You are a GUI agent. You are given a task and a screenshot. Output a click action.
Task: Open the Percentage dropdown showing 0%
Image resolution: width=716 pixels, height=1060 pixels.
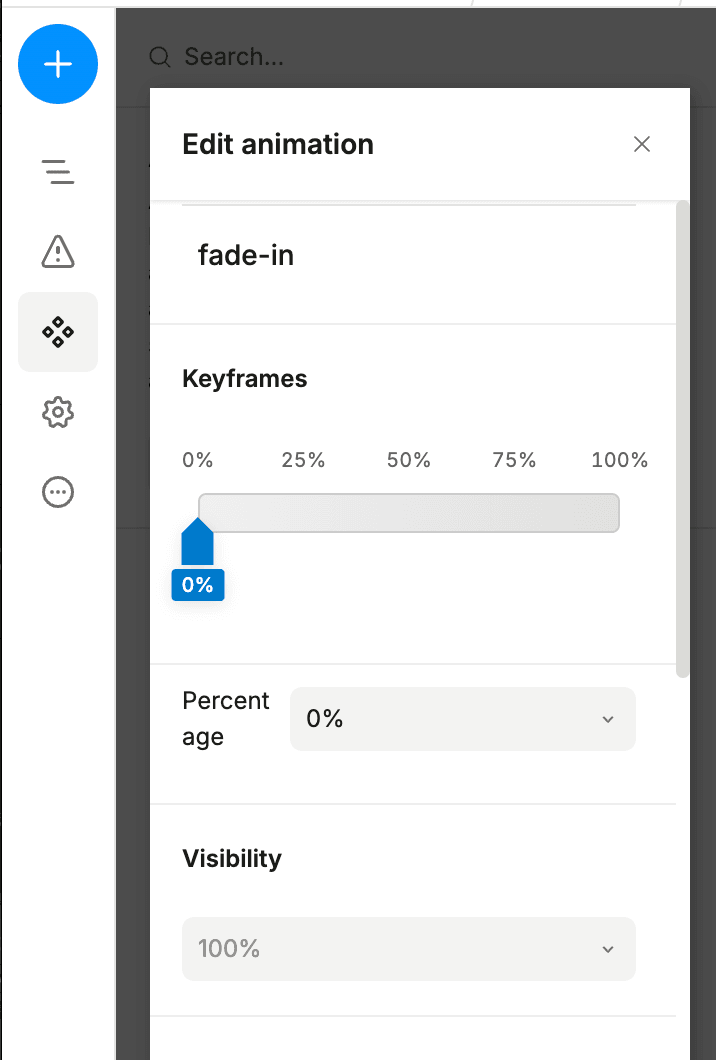(x=450, y=719)
